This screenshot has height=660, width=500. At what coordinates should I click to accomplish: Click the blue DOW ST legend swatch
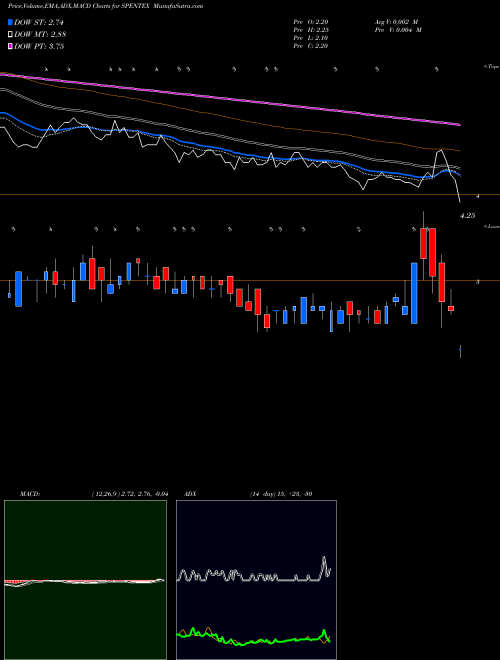coord(10,23)
